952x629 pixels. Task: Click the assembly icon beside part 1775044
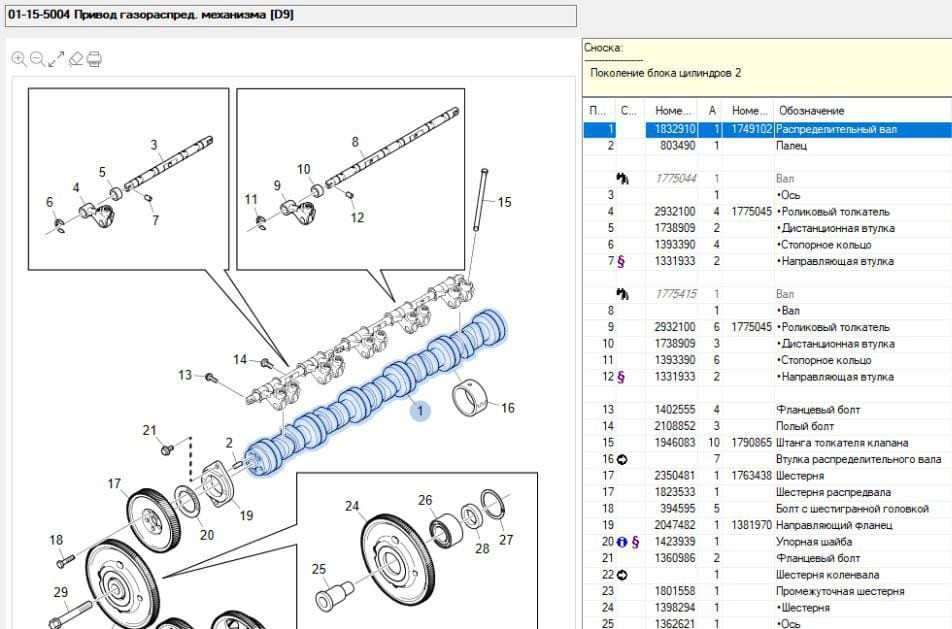click(x=625, y=178)
